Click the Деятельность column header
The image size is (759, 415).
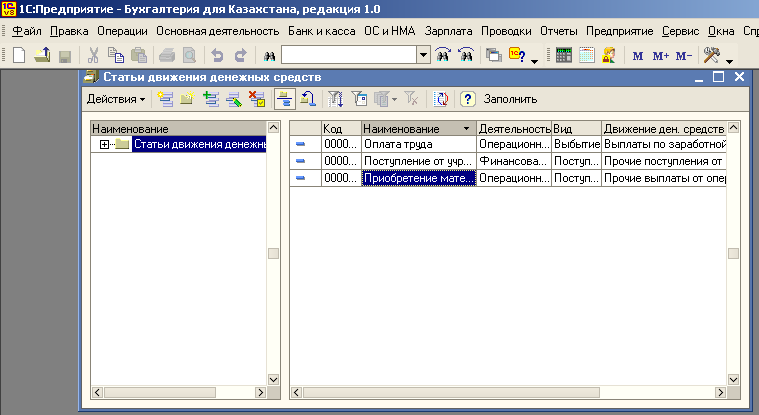click(x=514, y=129)
